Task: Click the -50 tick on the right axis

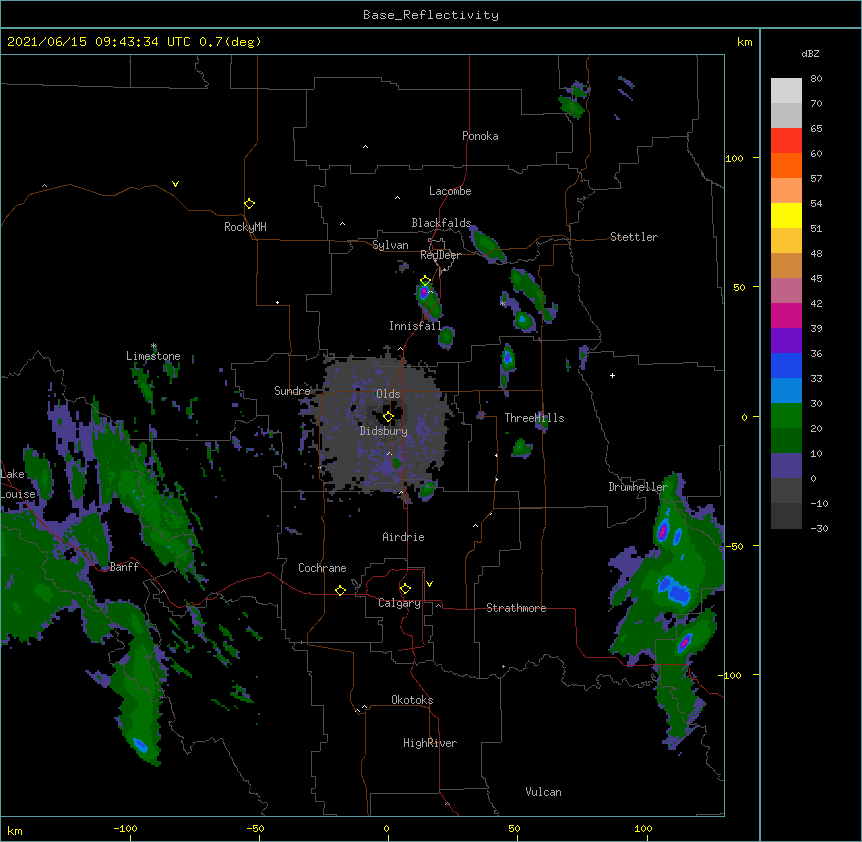Action: [x=734, y=546]
